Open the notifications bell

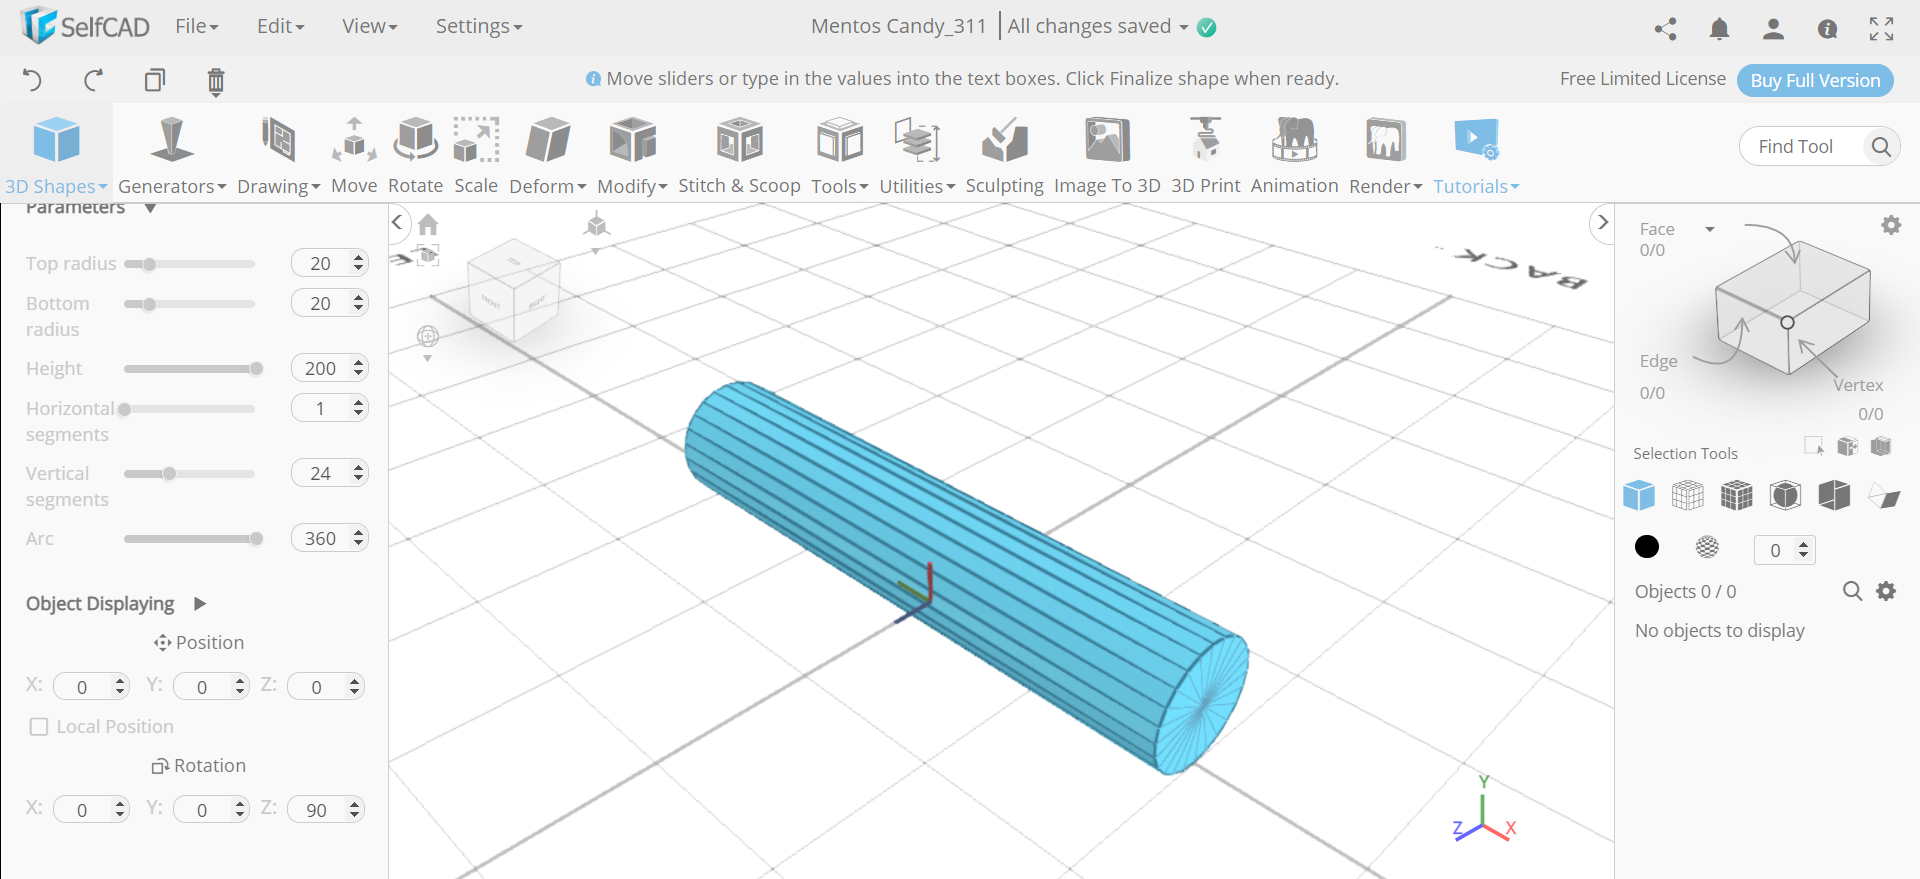[x=1719, y=29]
